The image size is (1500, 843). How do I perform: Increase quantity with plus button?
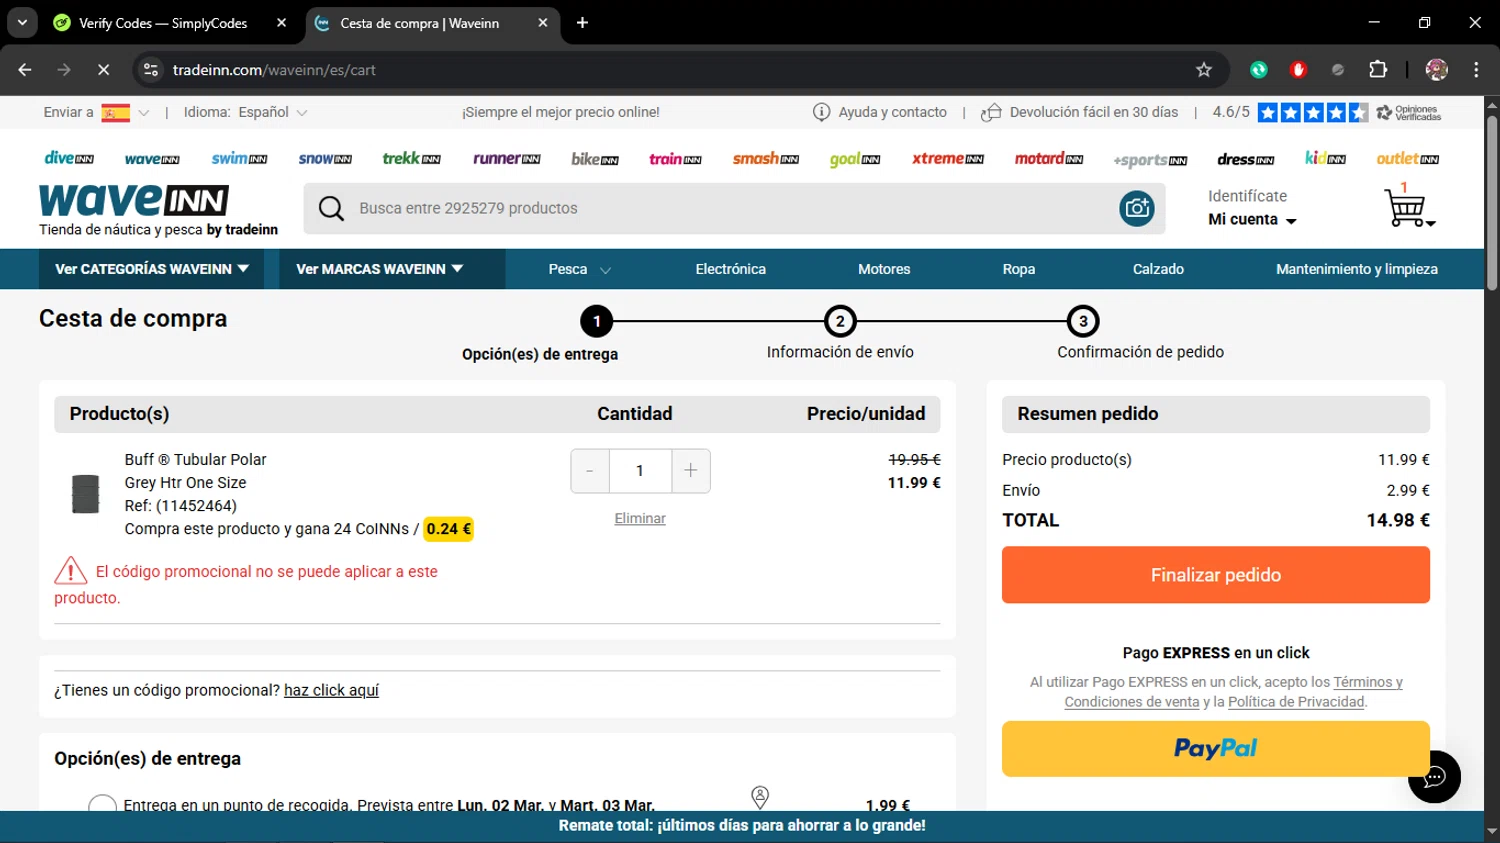tap(691, 471)
